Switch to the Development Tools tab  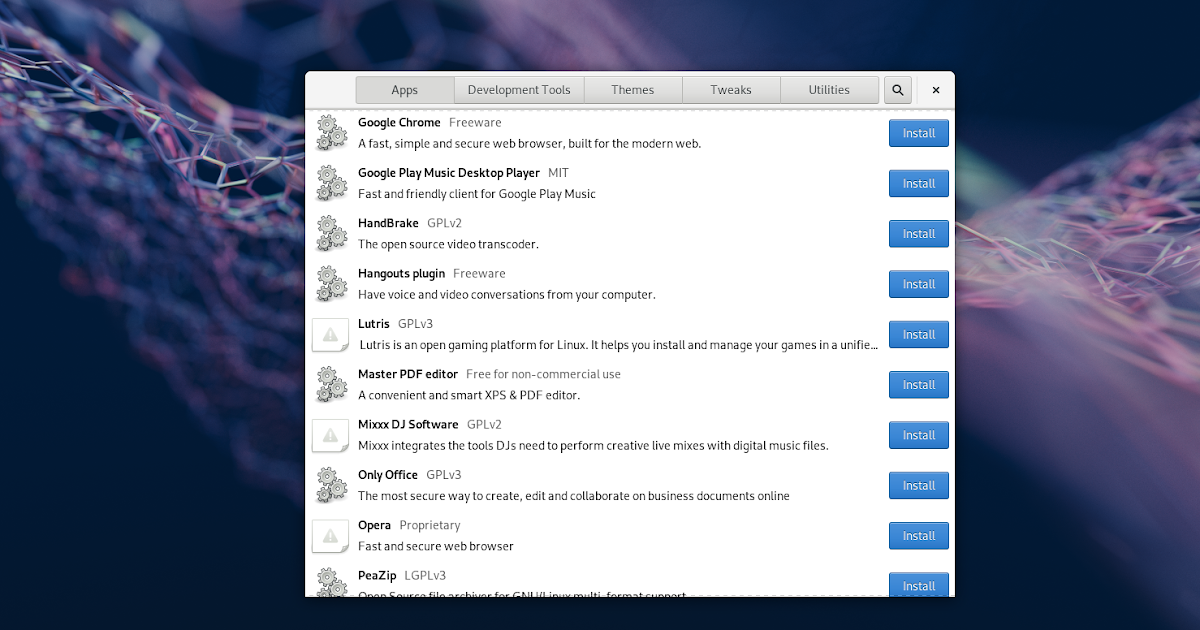519,89
